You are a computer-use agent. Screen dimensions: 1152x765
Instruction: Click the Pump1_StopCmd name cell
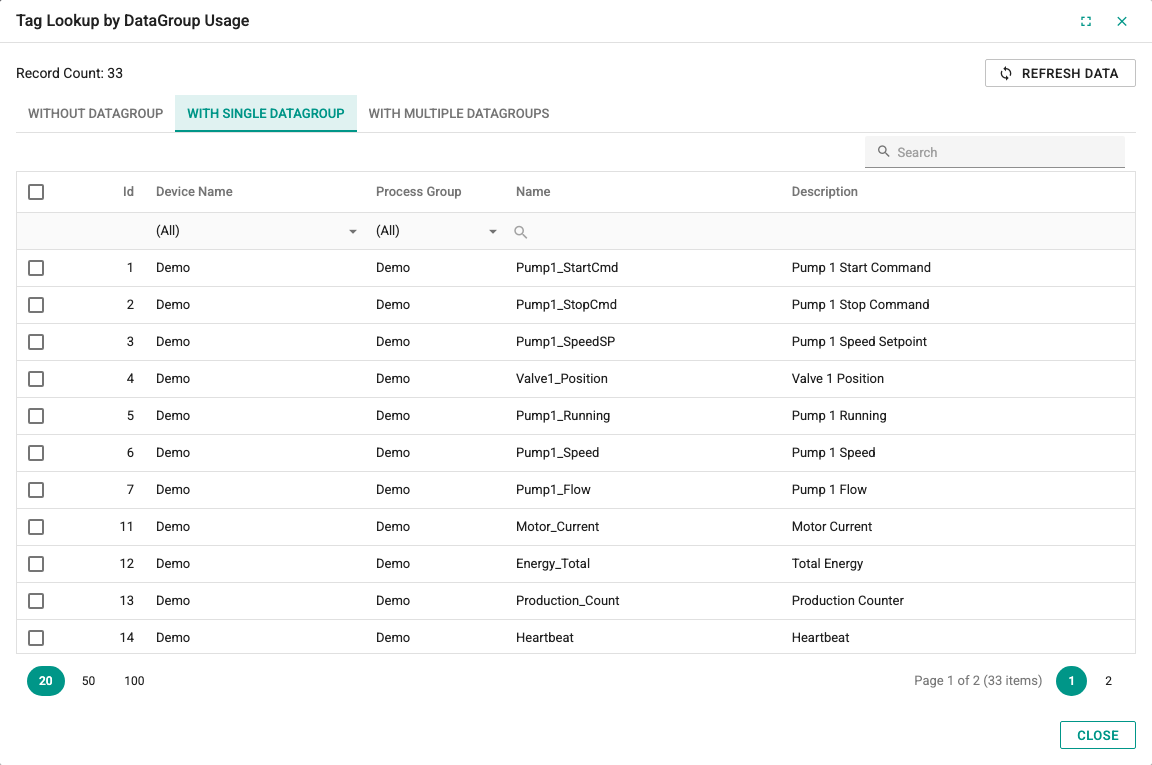point(566,304)
